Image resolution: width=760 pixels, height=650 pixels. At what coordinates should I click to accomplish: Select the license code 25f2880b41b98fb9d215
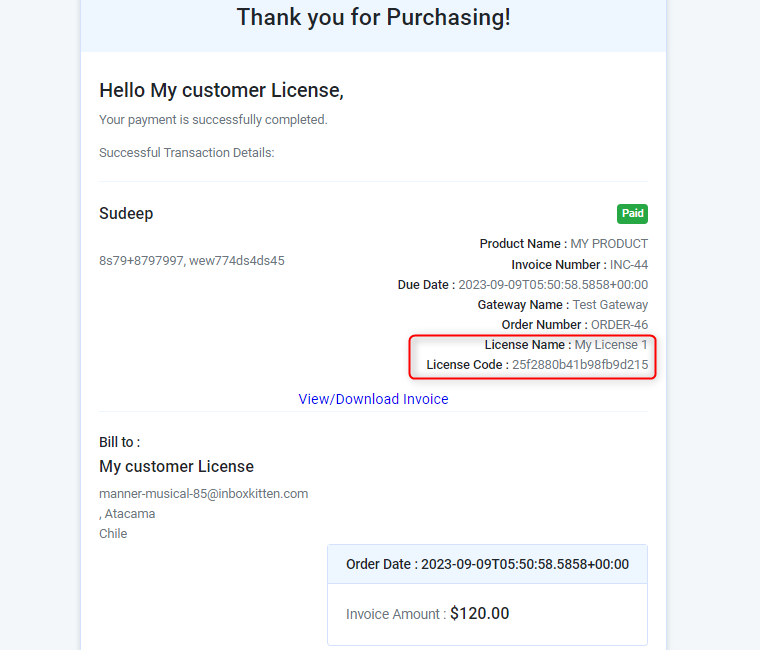[580, 365]
